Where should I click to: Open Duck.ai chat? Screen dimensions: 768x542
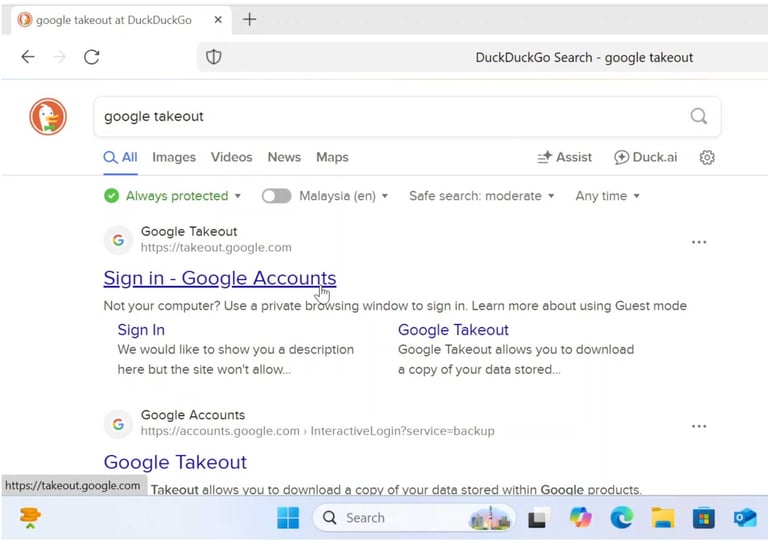[x=646, y=157]
